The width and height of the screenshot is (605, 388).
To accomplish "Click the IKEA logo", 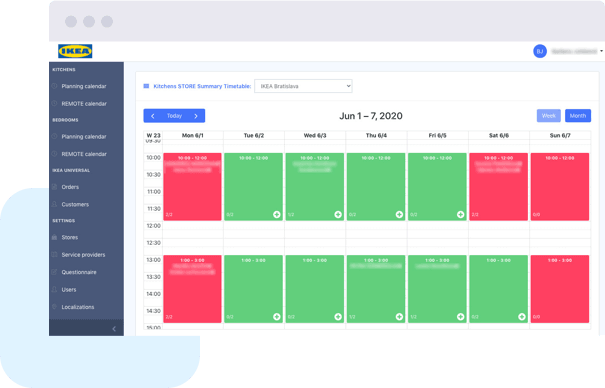I will 75,51.
